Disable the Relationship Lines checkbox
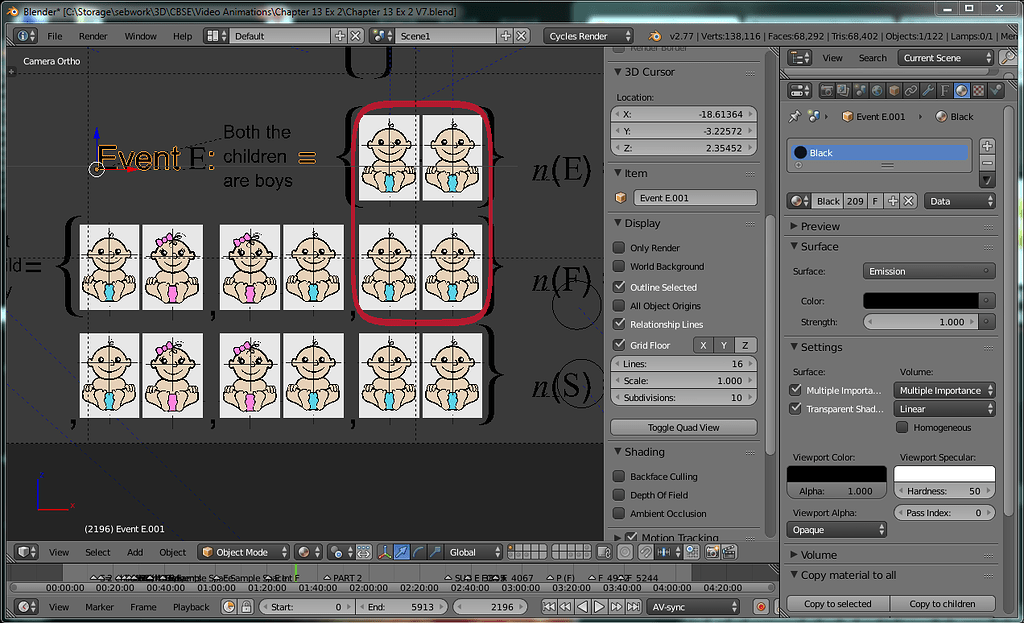The image size is (1024, 623). tap(619, 324)
